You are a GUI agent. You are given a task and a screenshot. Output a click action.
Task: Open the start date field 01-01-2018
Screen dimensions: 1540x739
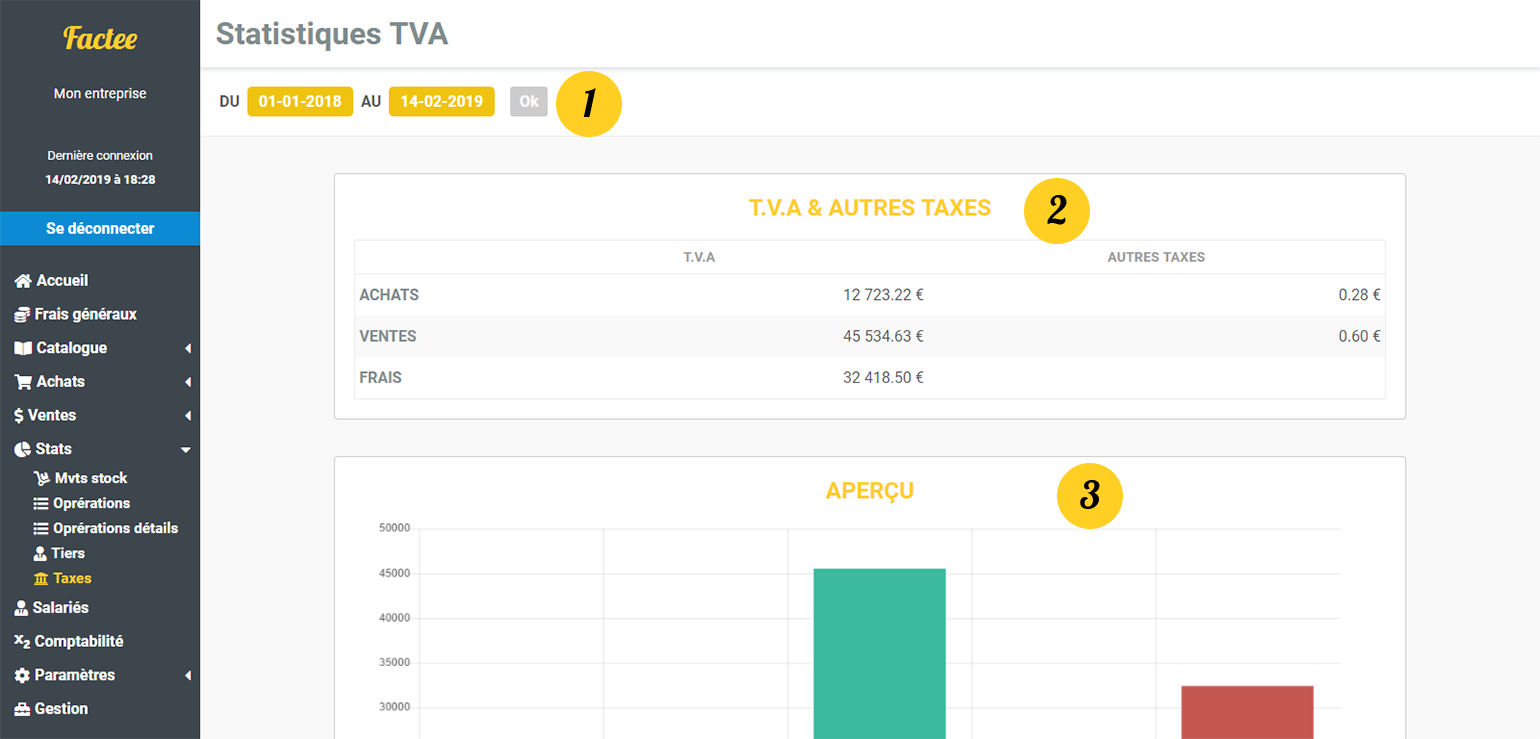299,101
